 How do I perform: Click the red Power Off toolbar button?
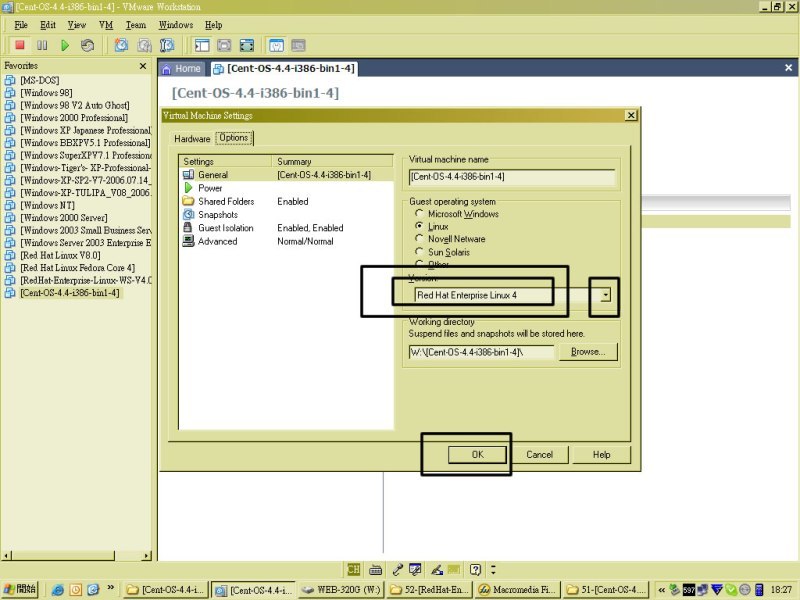(20, 45)
